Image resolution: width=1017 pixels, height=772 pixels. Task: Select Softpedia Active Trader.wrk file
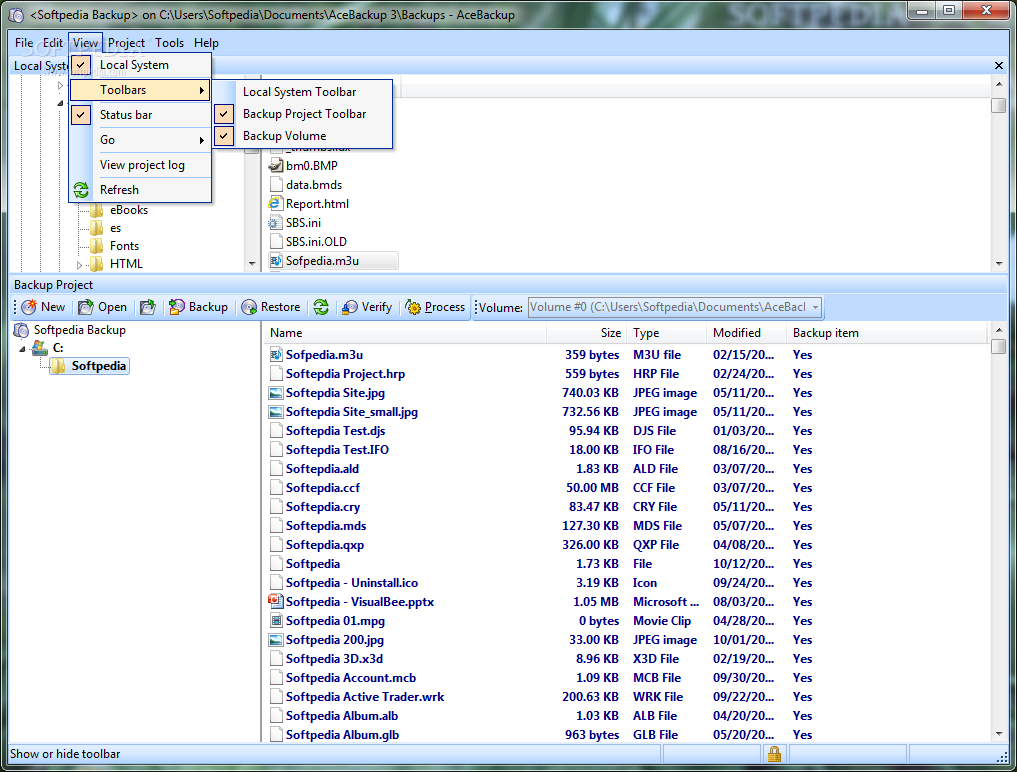[365, 697]
